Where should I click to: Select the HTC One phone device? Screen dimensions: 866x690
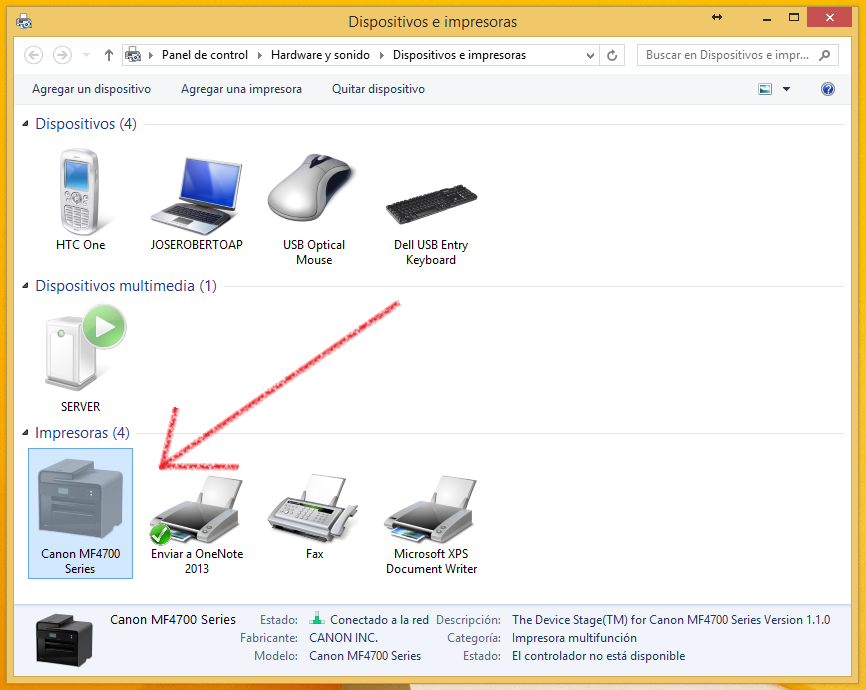pos(80,200)
